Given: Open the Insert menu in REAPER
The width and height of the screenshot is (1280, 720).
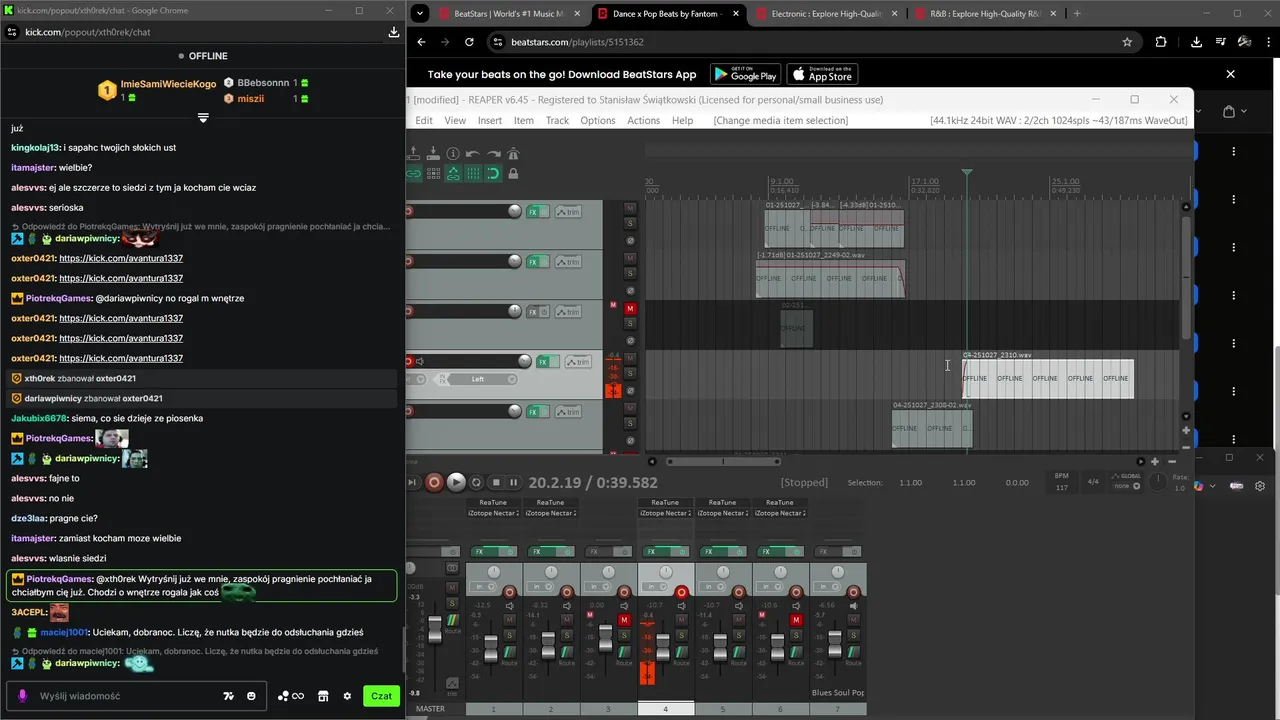Looking at the screenshot, I should pyautogui.click(x=490, y=120).
